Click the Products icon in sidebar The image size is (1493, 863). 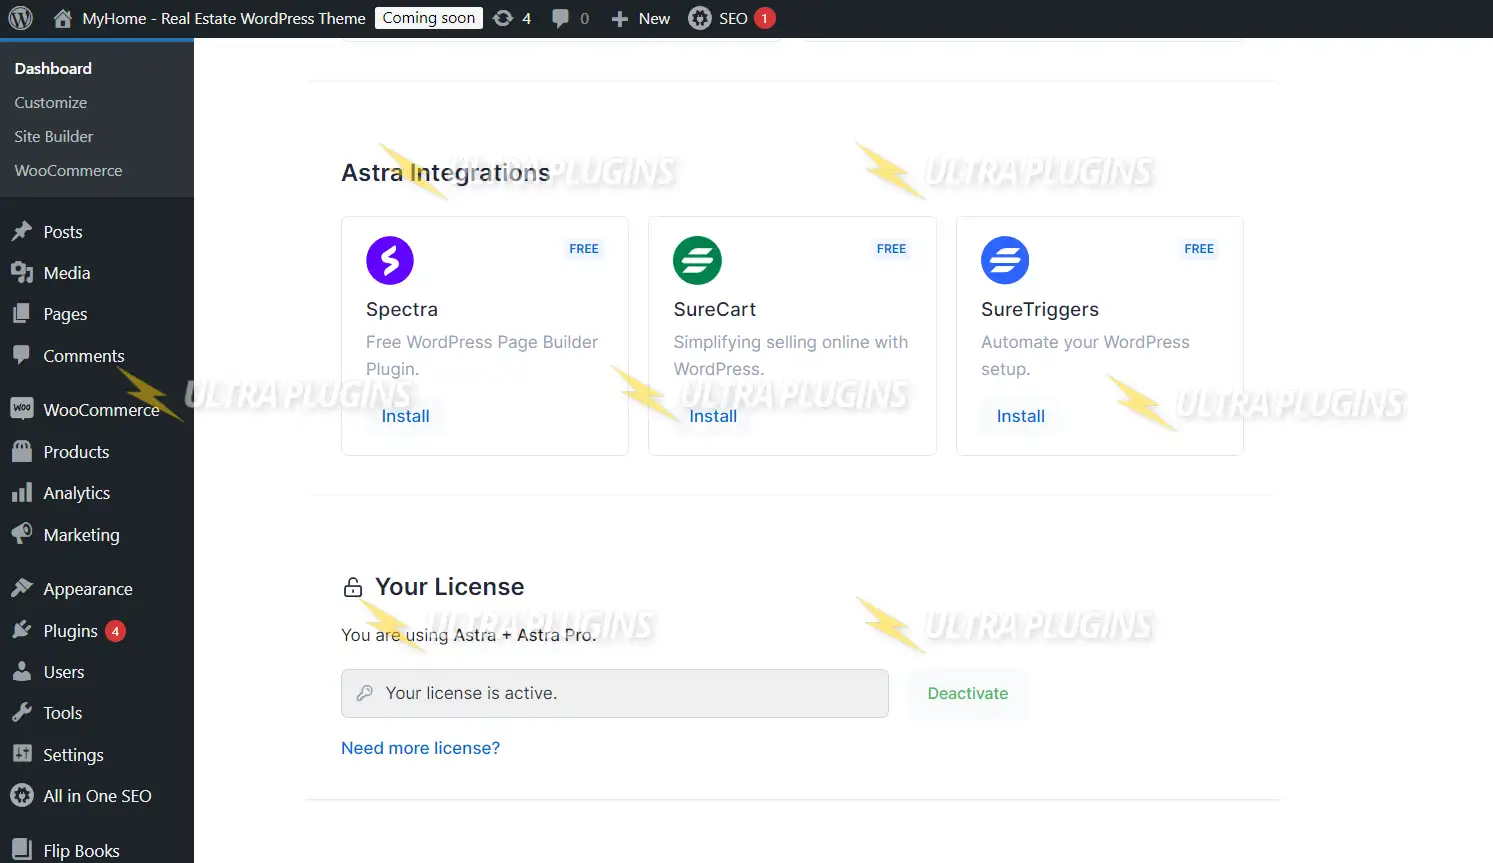(x=22, y=451)
